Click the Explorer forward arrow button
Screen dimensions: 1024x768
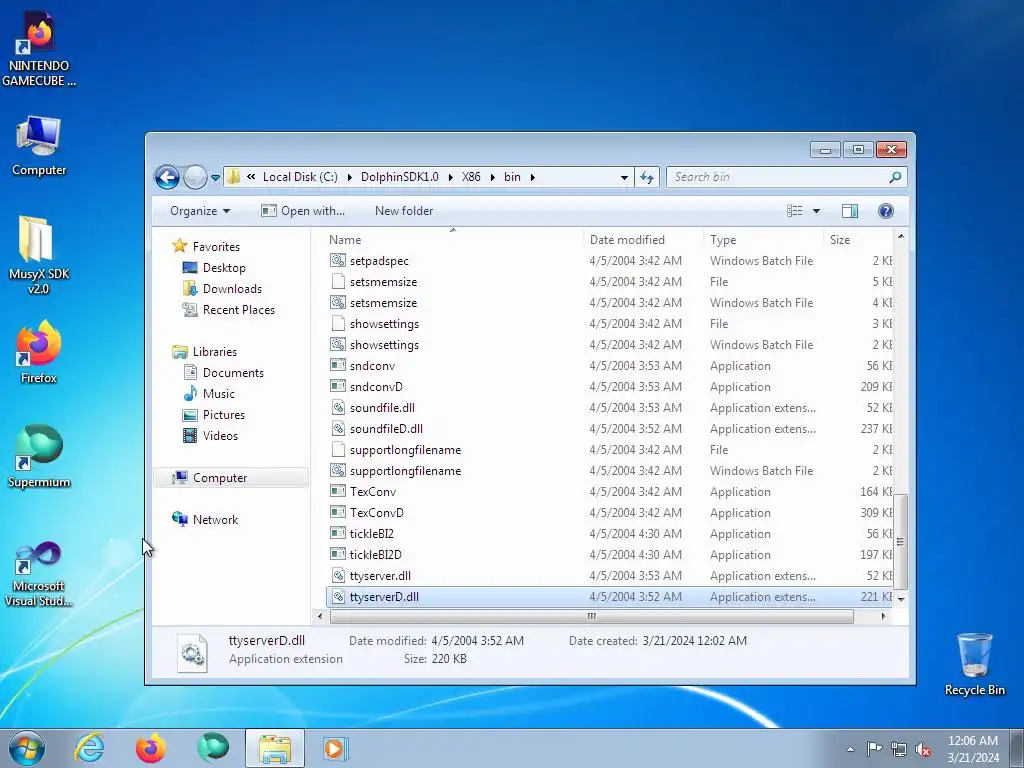click(195, 177)
